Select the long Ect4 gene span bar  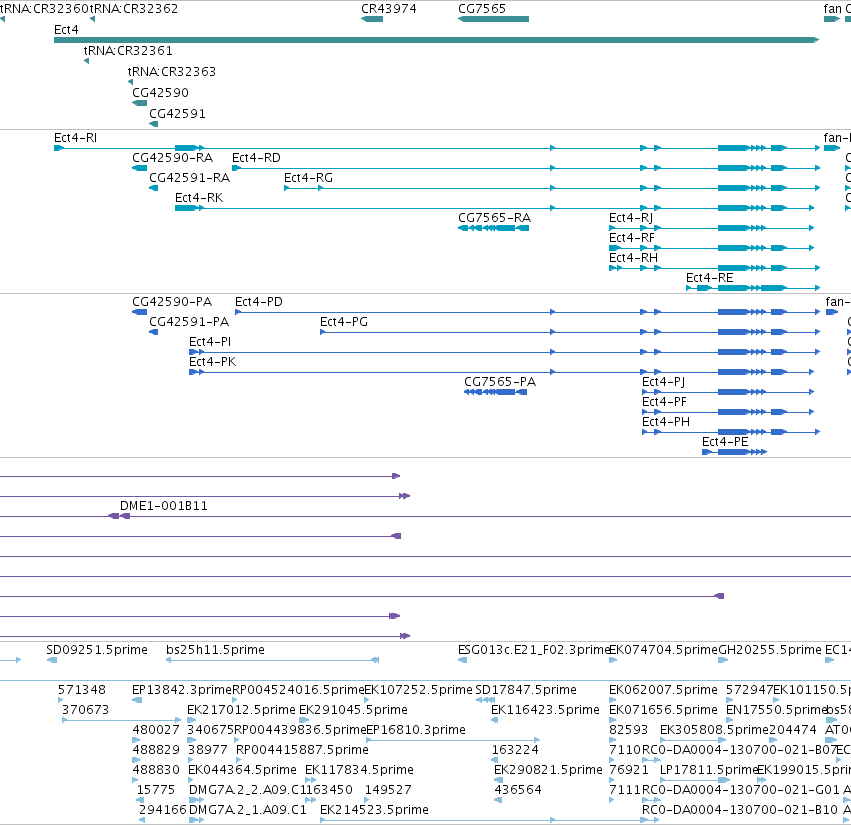[436, 40]
